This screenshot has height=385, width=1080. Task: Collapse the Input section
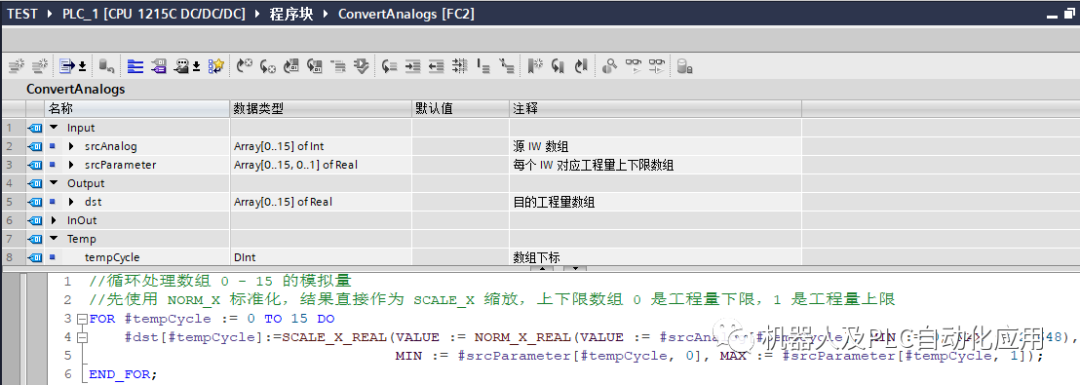(x=54, y=127)
